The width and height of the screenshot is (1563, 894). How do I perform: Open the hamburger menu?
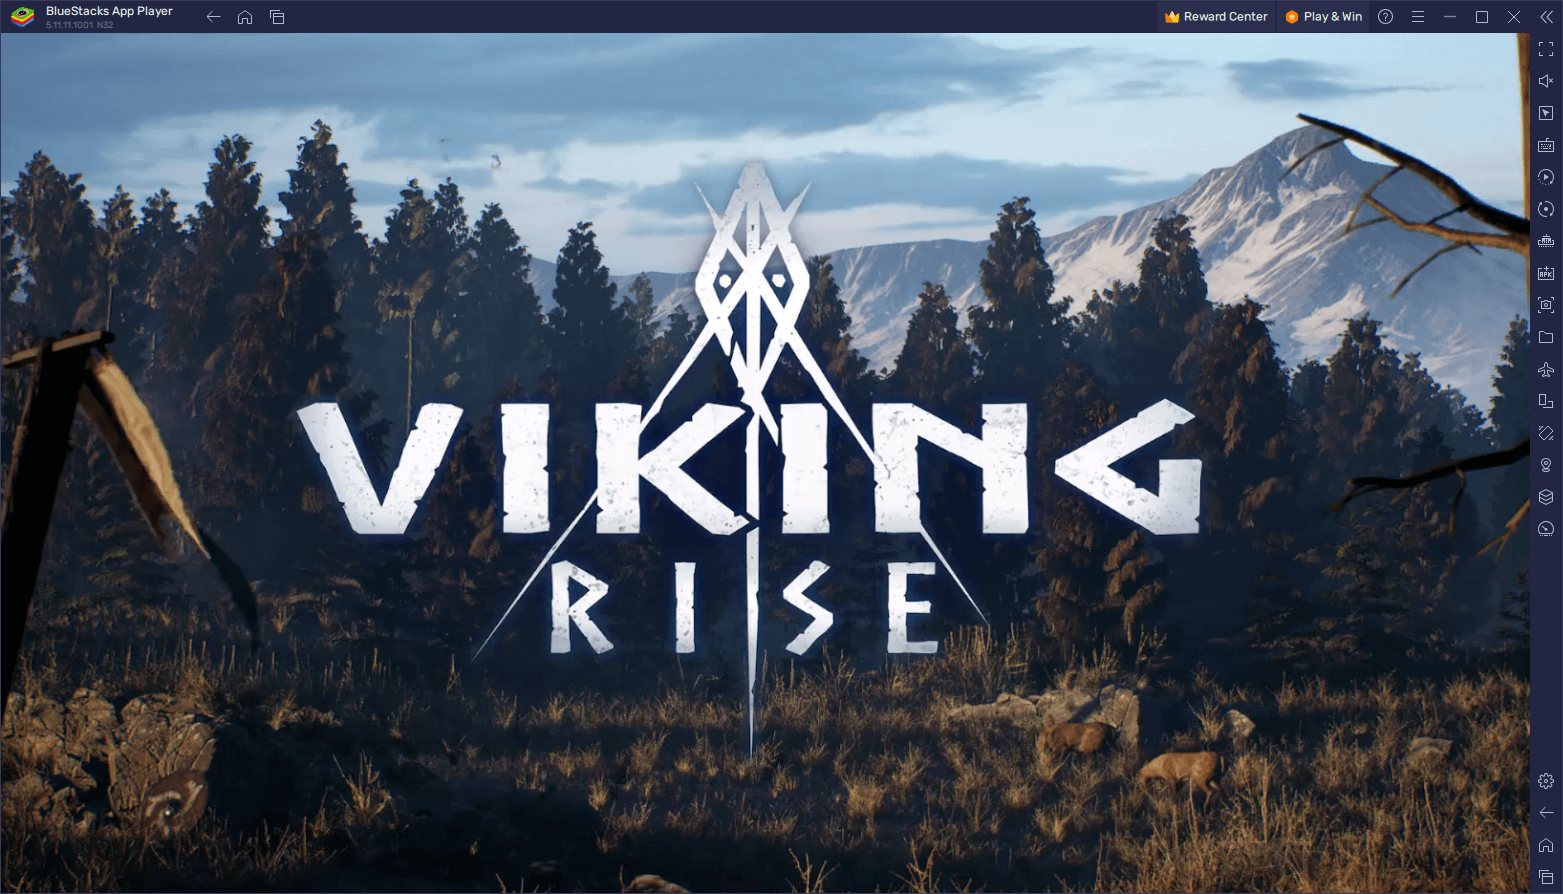(1417, 17)
